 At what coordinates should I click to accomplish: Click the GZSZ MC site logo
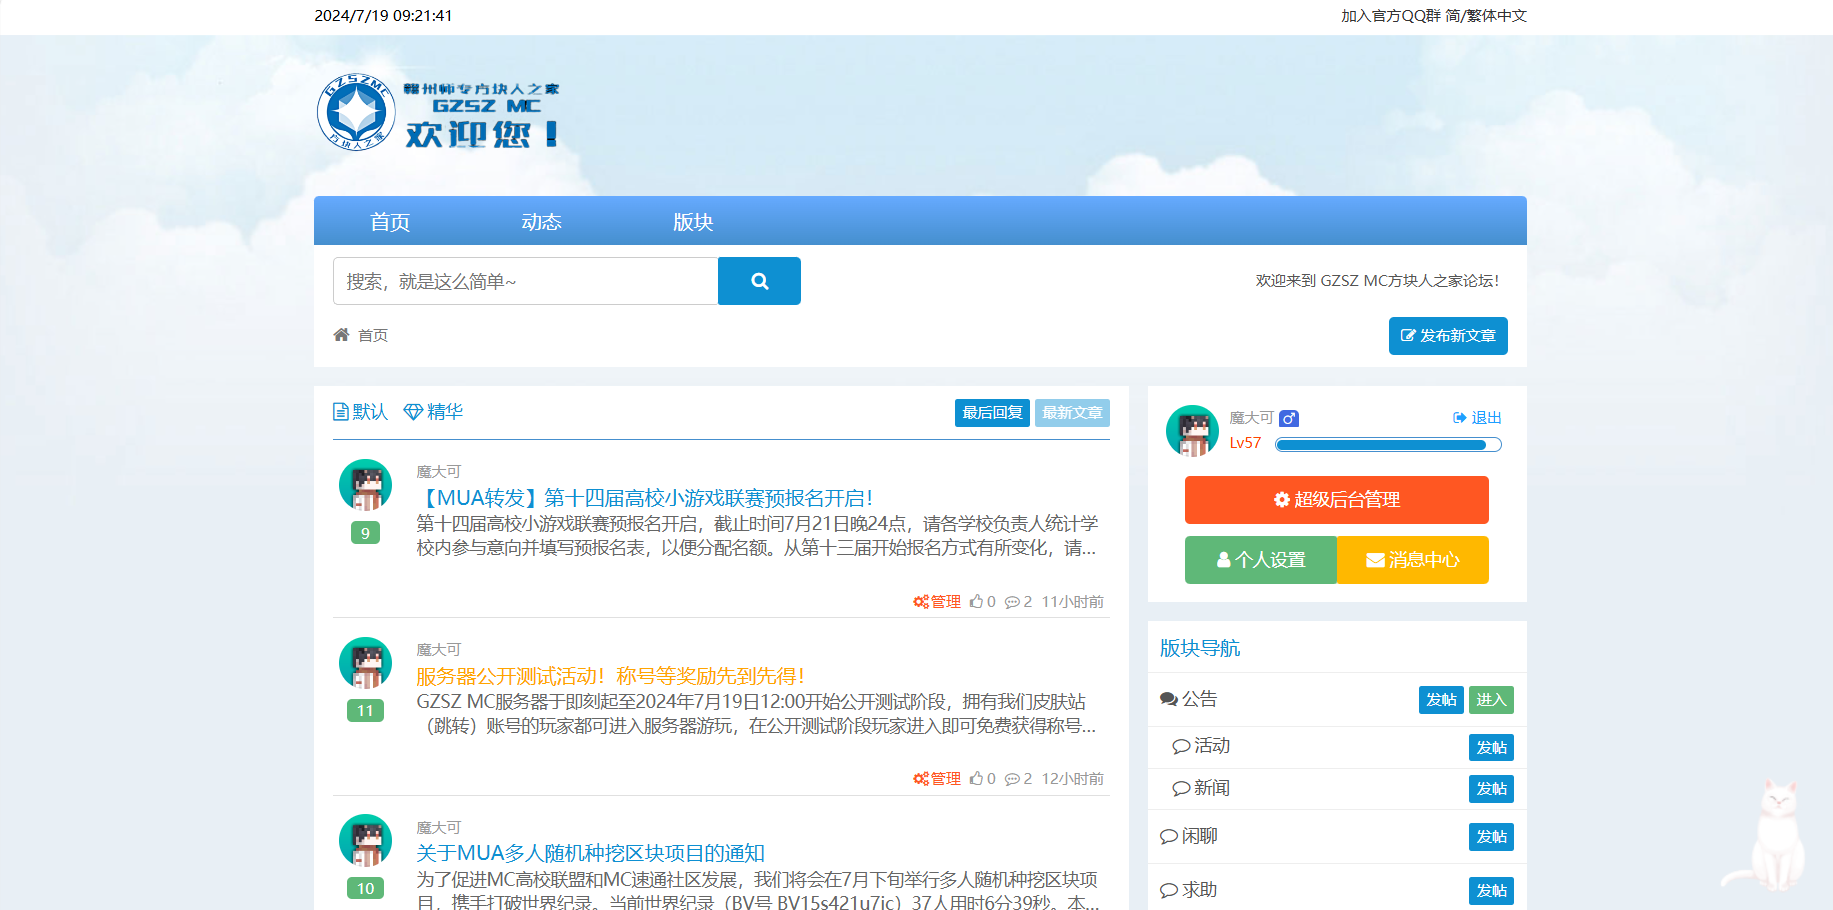[438, 112]
